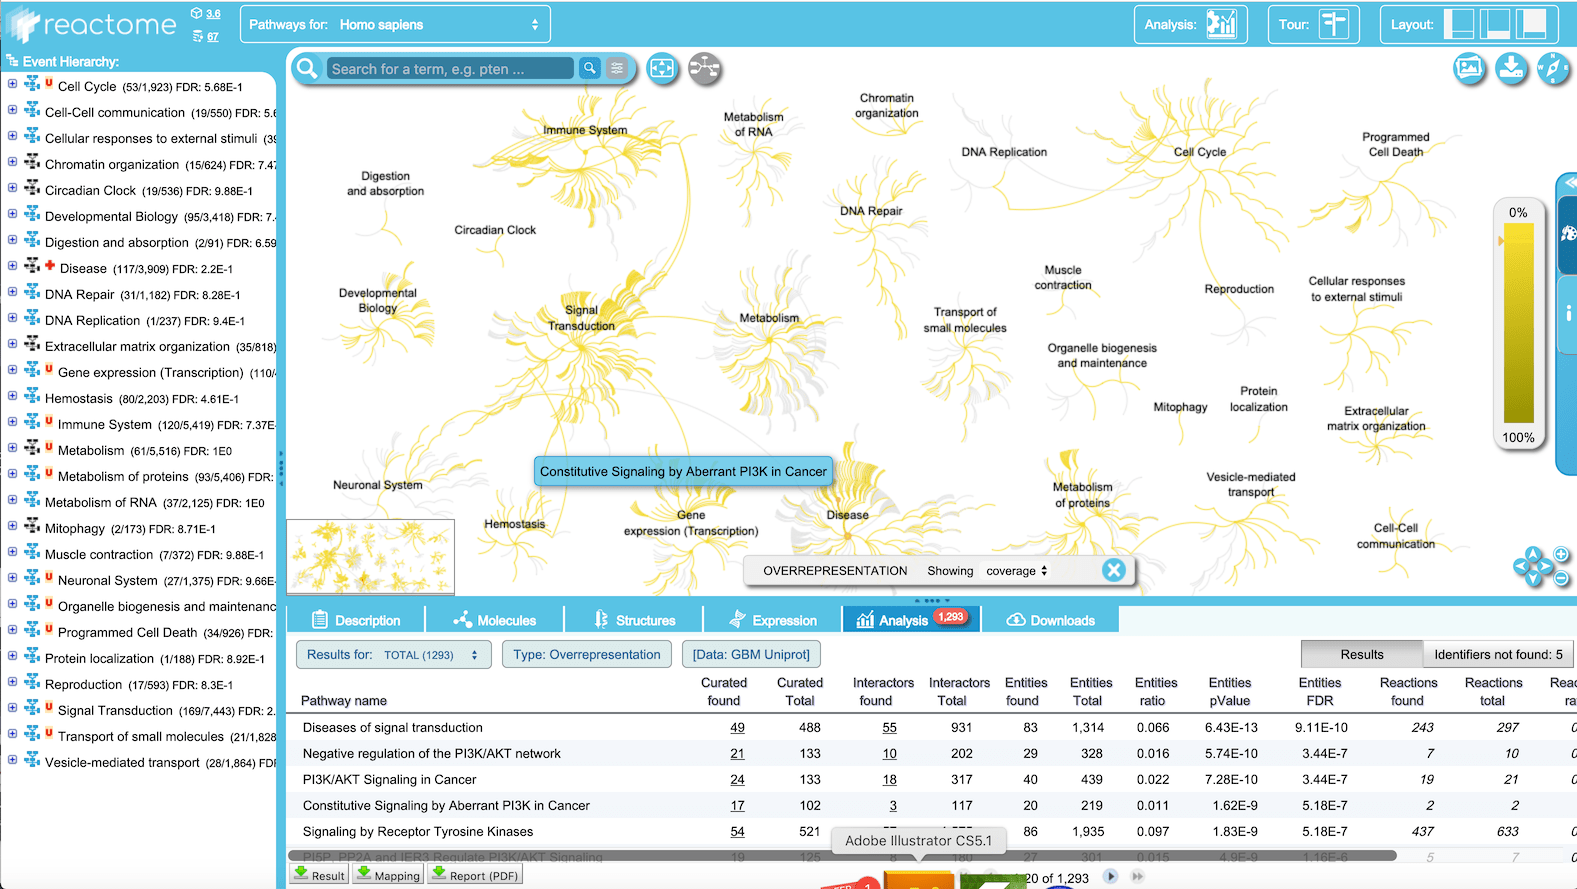Screen dimensions: 1577x889
Task: Click the compass icon at top right
Action: coord(1553,68)
